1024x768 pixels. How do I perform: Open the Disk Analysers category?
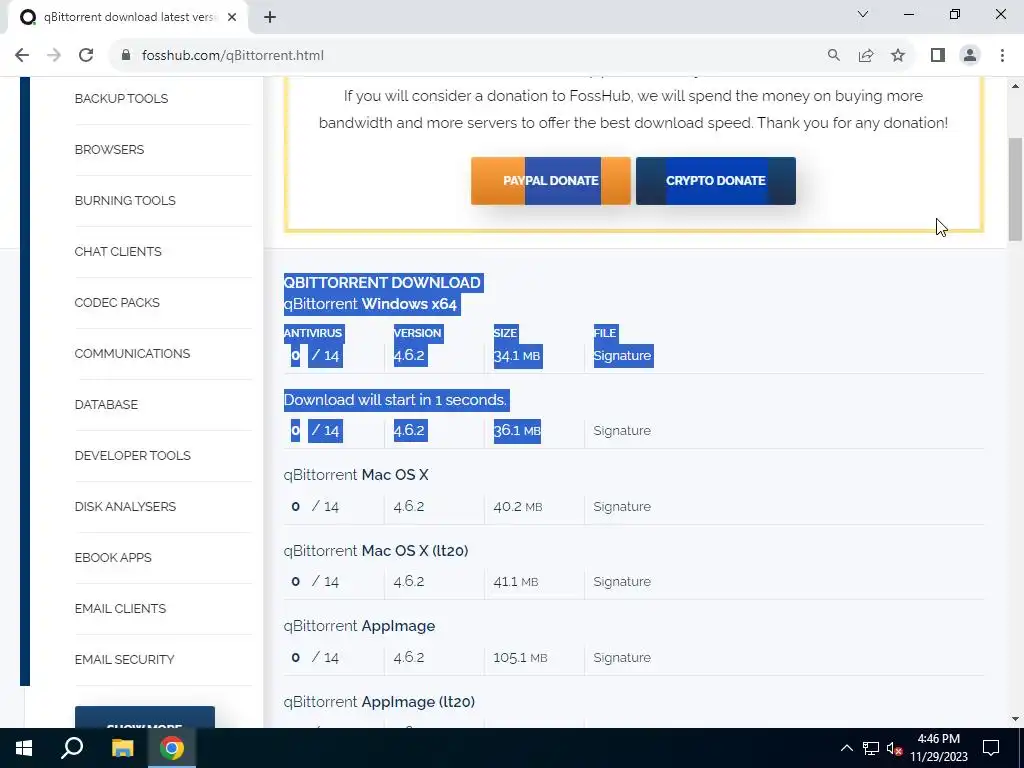(125, 506)
